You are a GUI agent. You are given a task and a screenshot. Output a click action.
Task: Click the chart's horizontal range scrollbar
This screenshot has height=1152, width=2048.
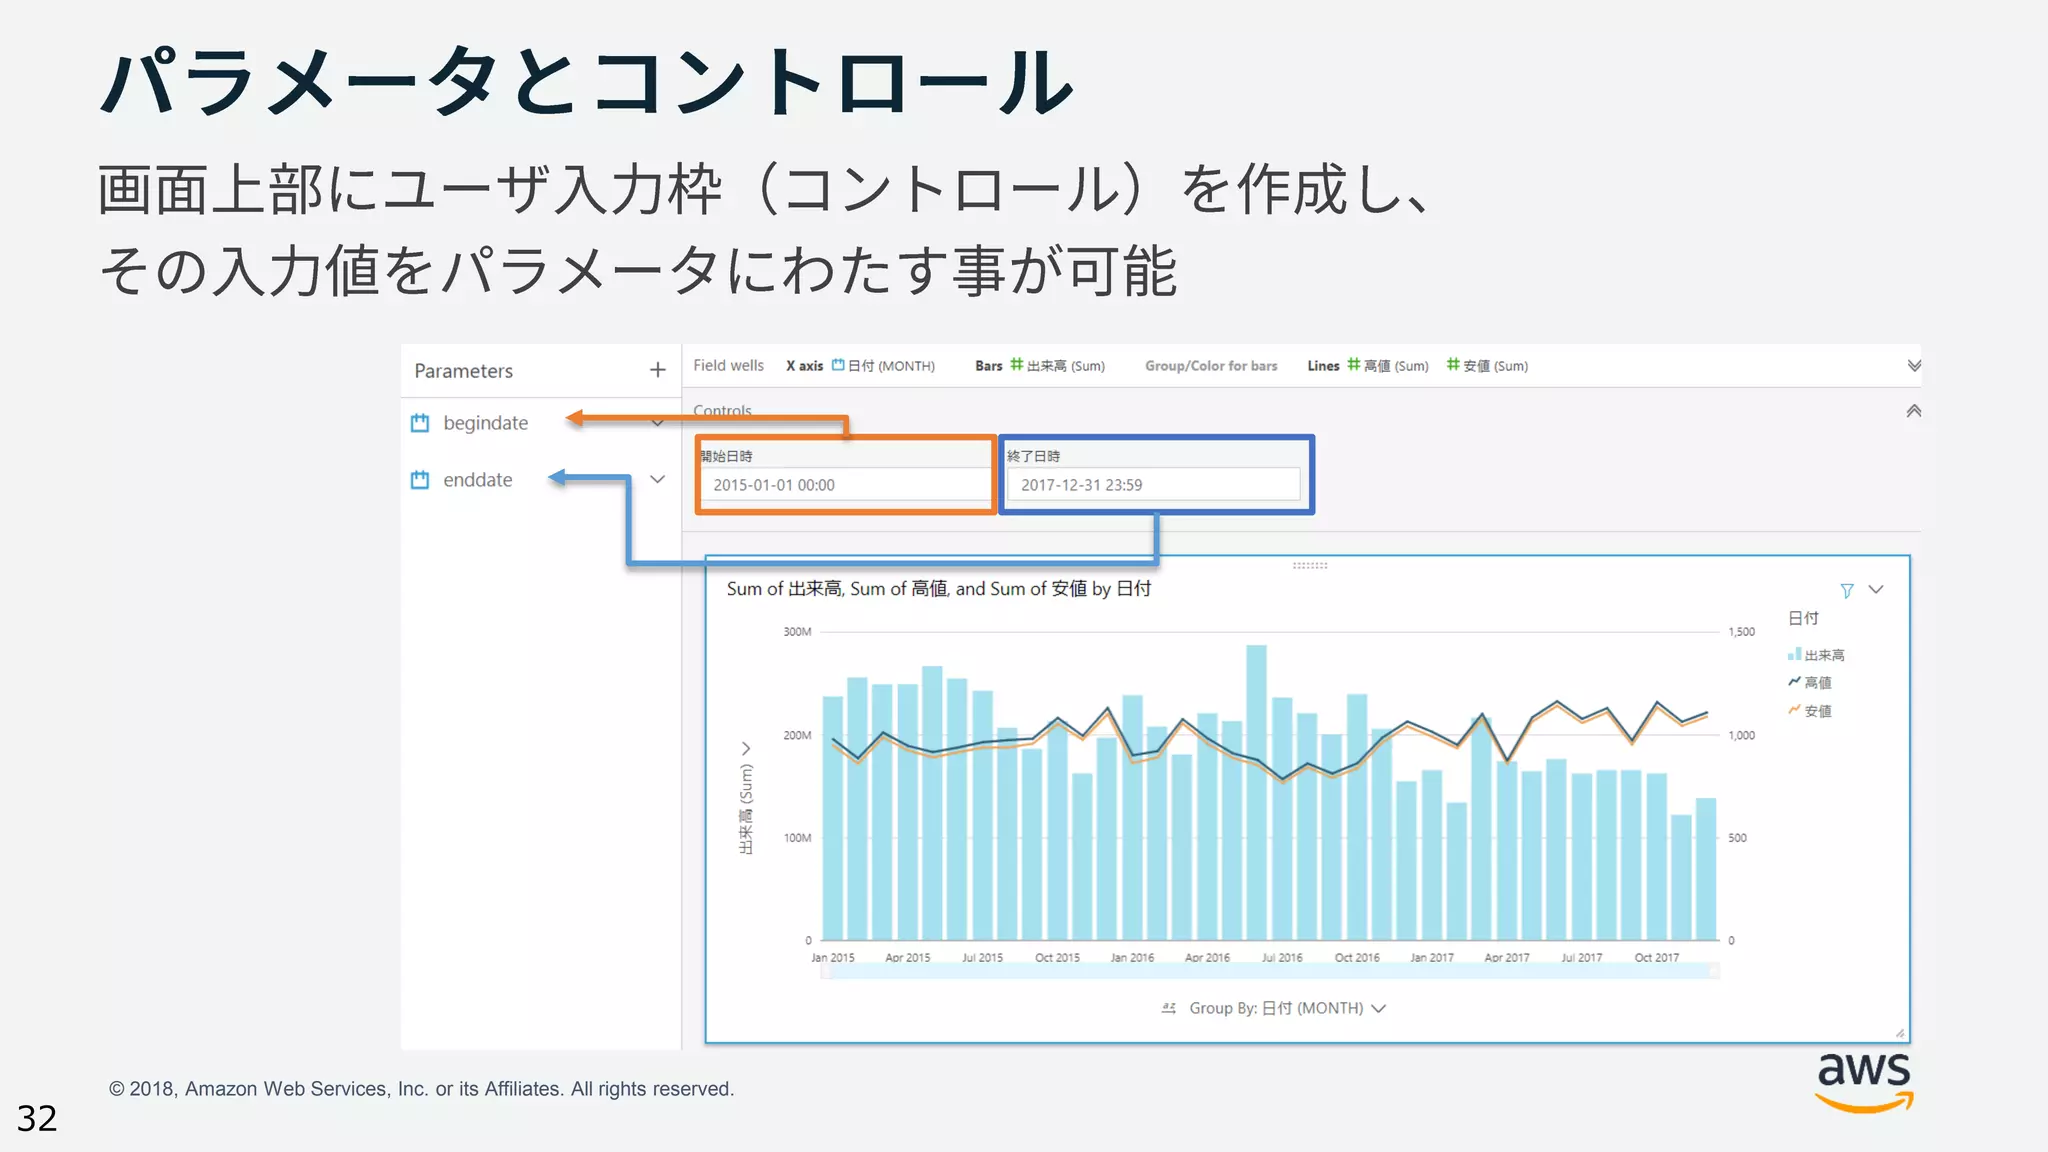point(1270,972)
